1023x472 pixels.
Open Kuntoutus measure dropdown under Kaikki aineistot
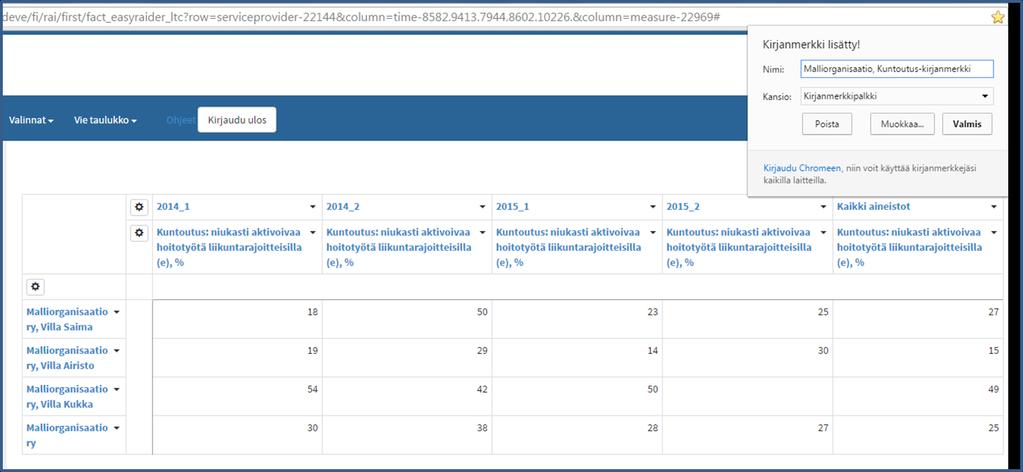click(x=994, y=232)
